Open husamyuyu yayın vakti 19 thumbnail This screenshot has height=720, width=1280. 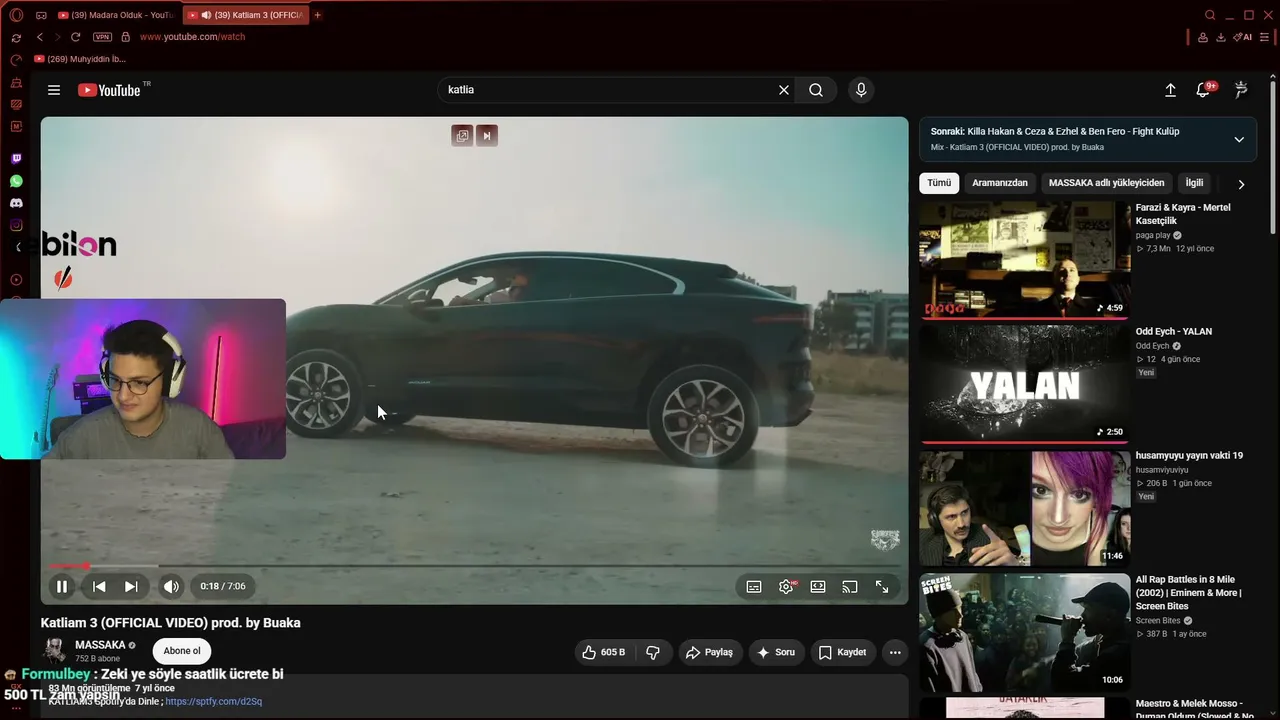point(1025,508)
